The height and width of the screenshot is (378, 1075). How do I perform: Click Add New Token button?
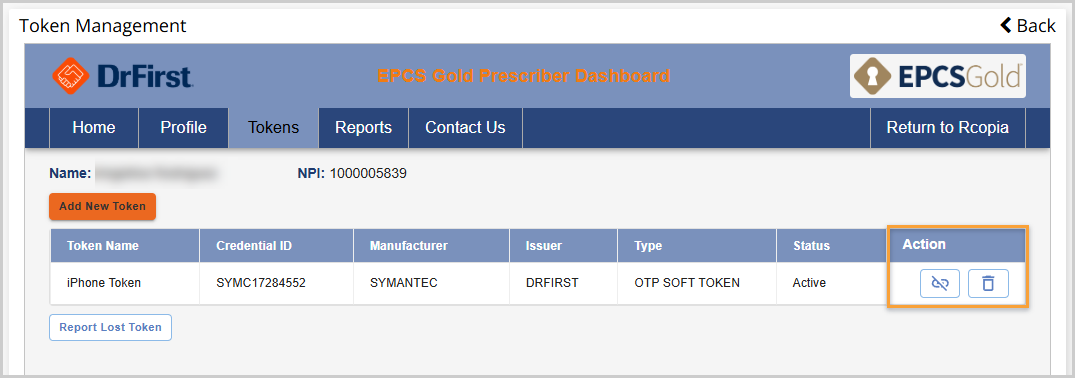(102, 206)
